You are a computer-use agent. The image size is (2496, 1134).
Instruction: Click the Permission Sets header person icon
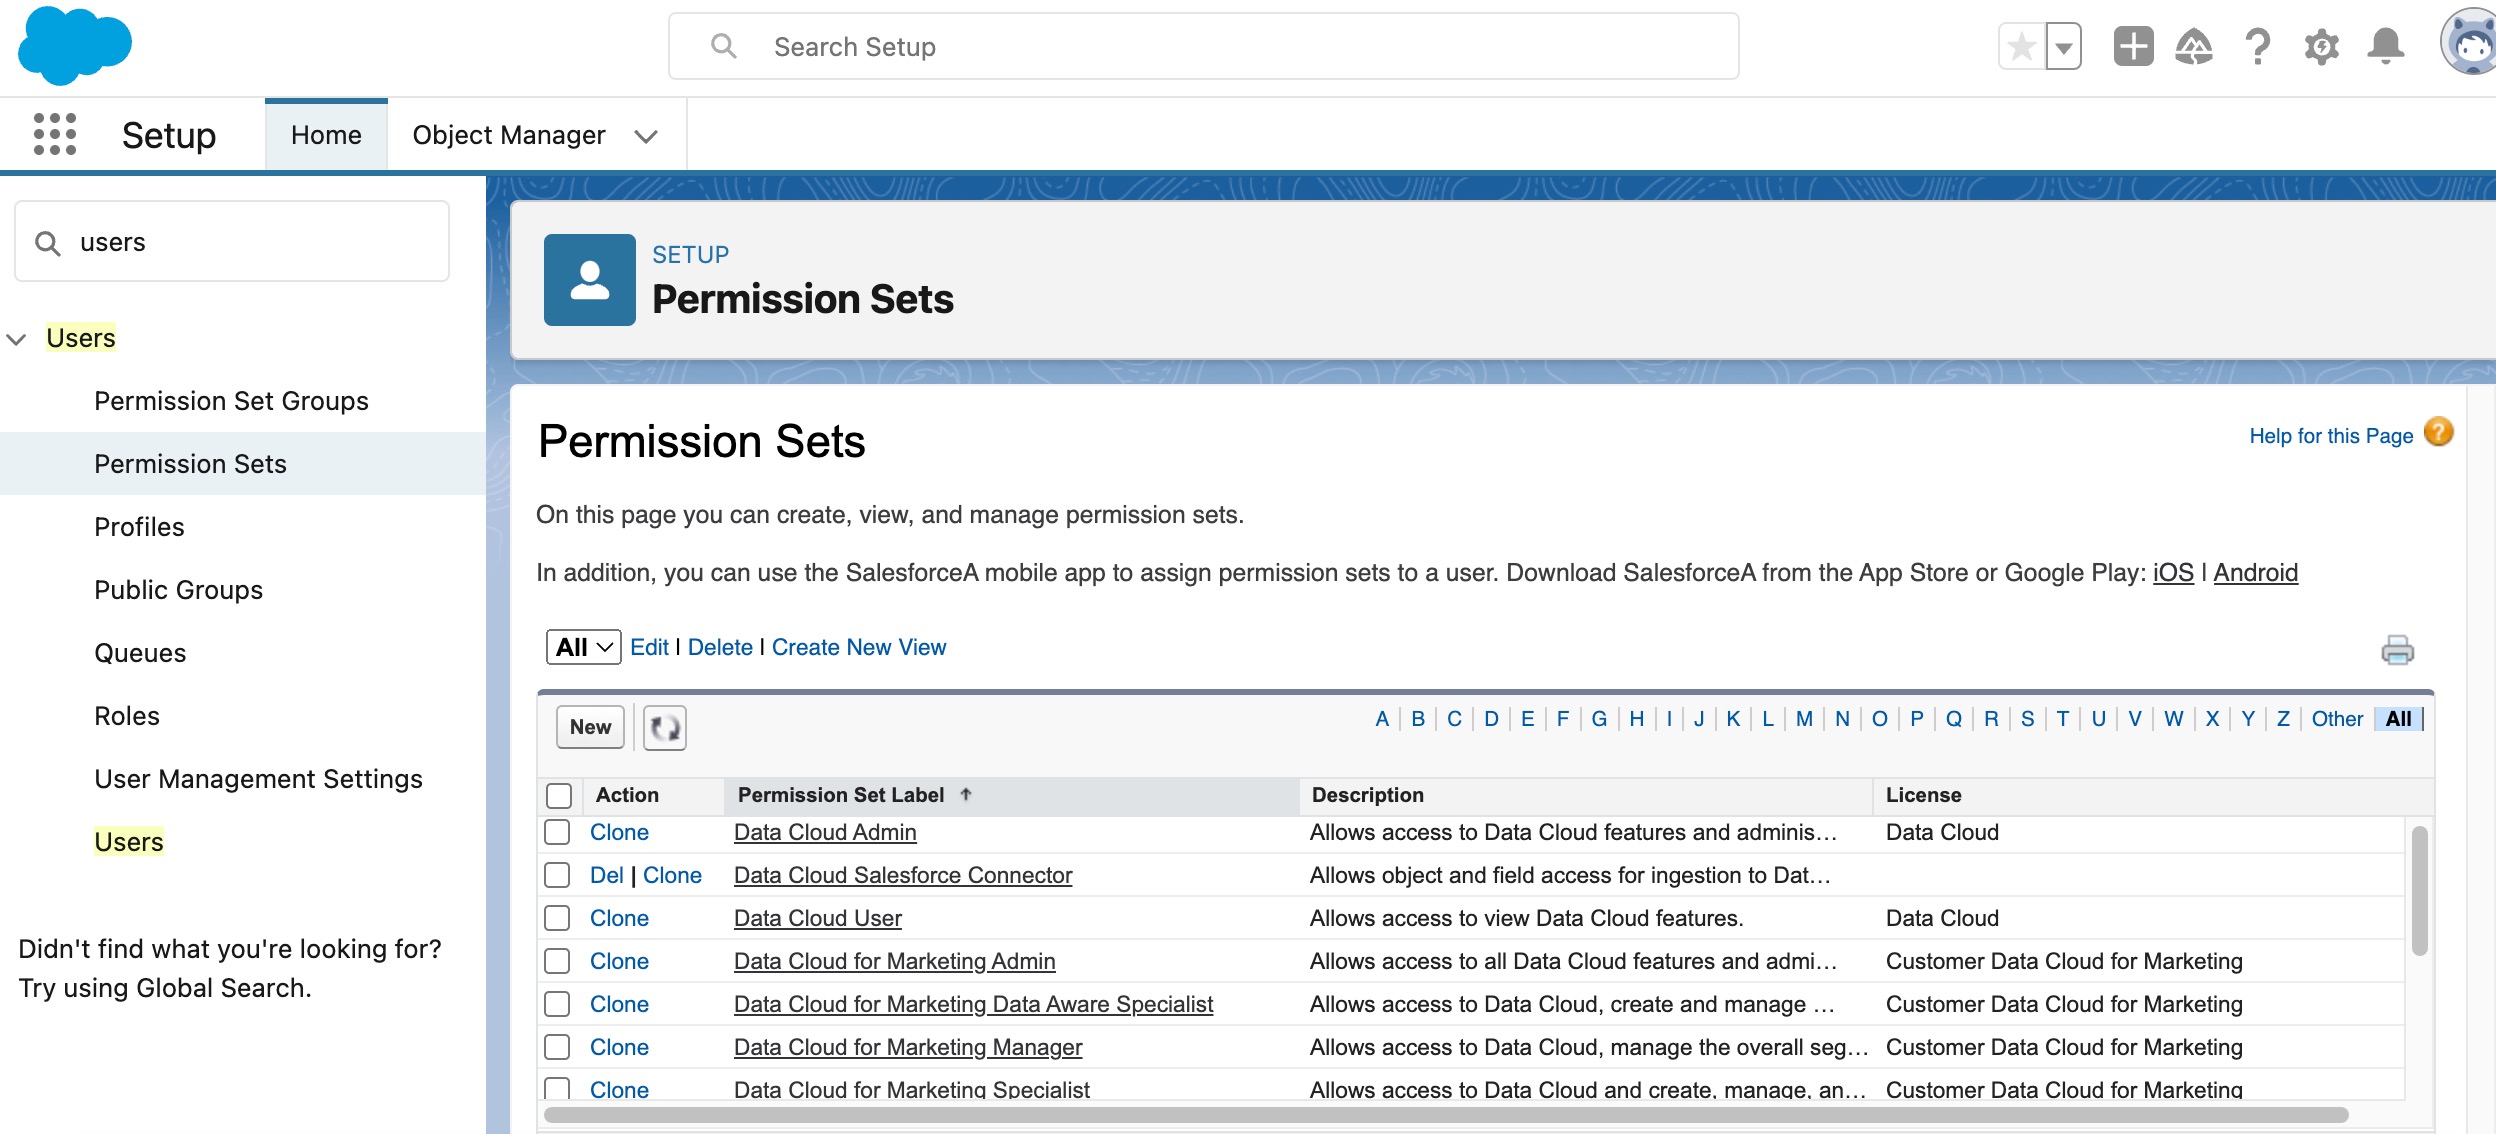click(x=590, y=280)
